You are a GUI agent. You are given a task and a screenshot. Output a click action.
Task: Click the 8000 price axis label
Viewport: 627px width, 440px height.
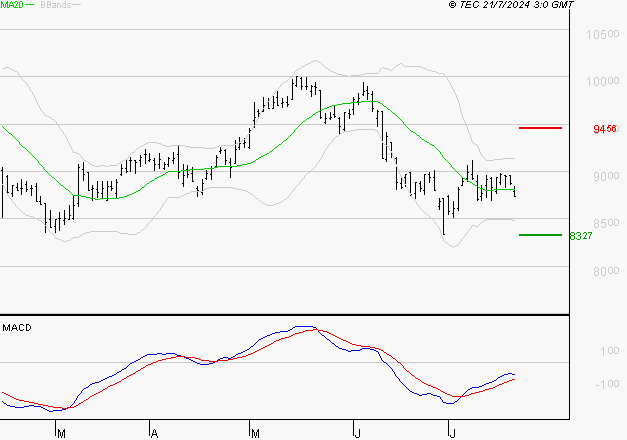tap(606, 271)
